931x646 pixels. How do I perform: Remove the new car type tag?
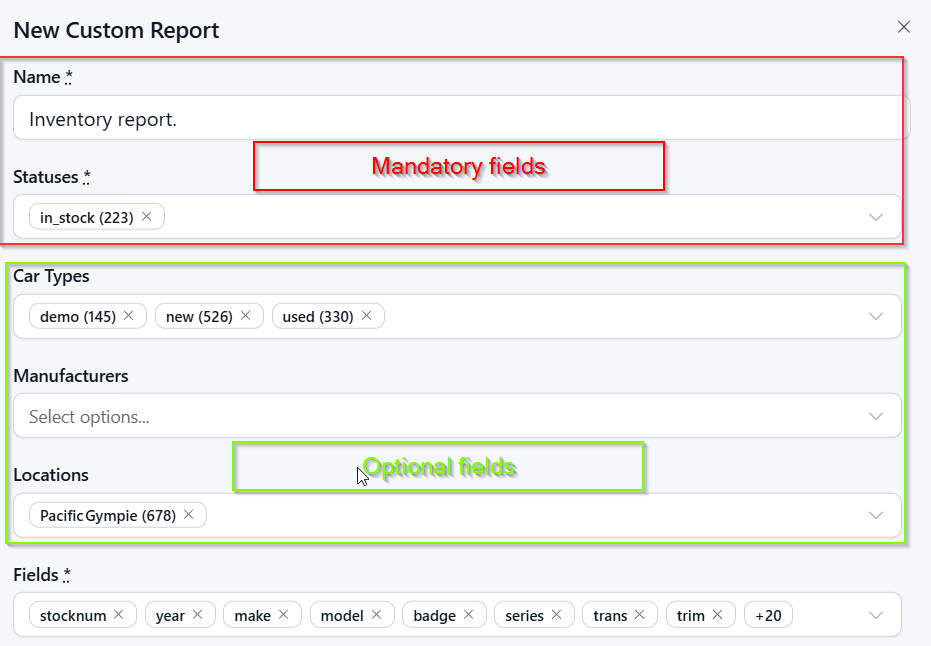246,316
